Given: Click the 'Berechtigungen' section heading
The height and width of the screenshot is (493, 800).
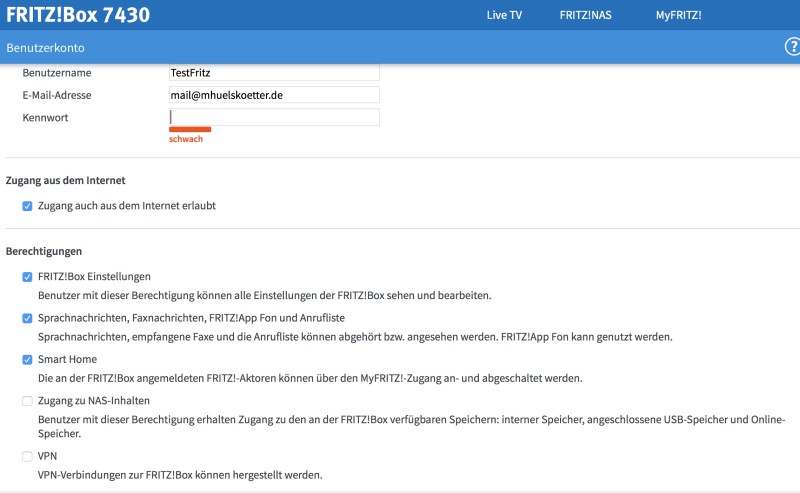Looking at the screenshot, I should [x=44, y=251].
